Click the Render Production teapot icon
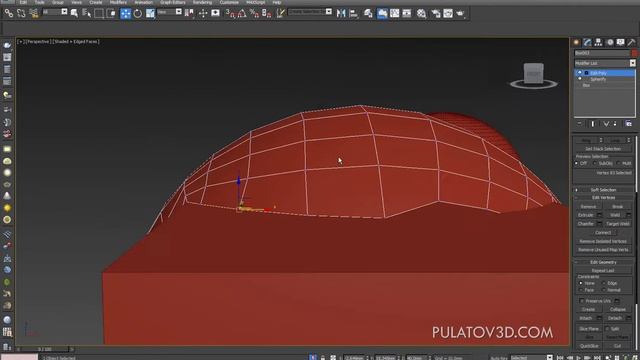Screen dimensions: 640x360 coord(460,13)
